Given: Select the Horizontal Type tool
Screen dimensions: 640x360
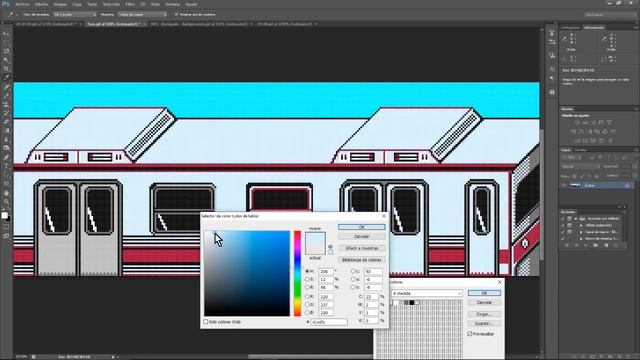Looking at the screenshot, I should (6, 166).
